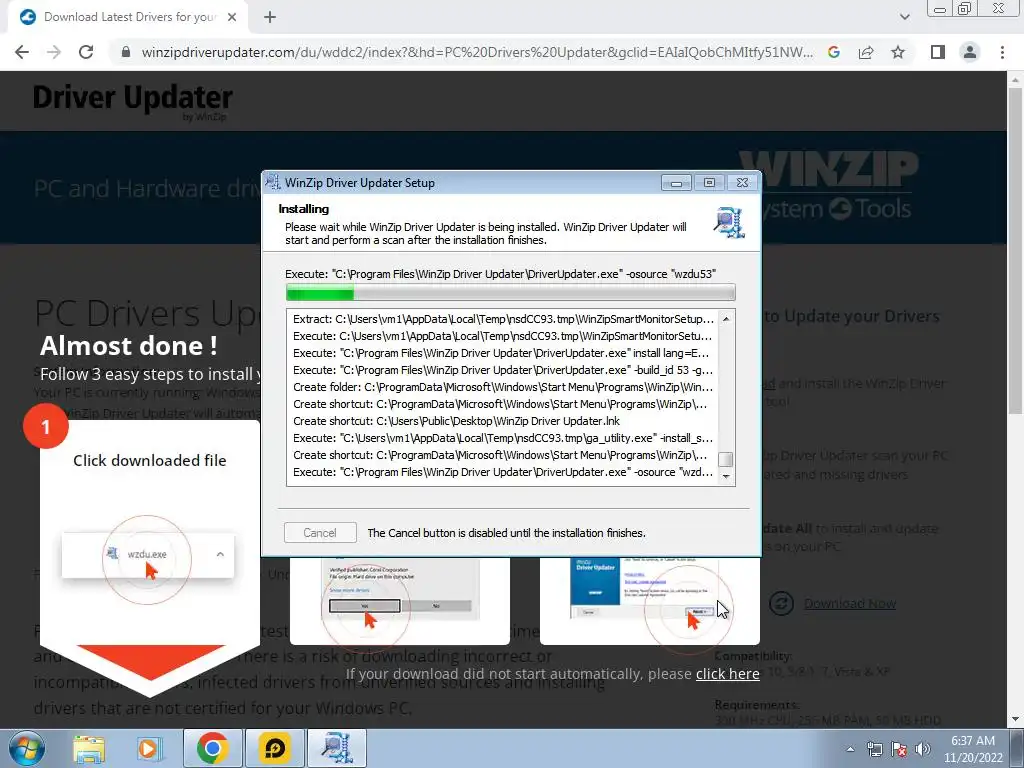Close the WinZip Driver Updater Setup window

coord(743,183)
